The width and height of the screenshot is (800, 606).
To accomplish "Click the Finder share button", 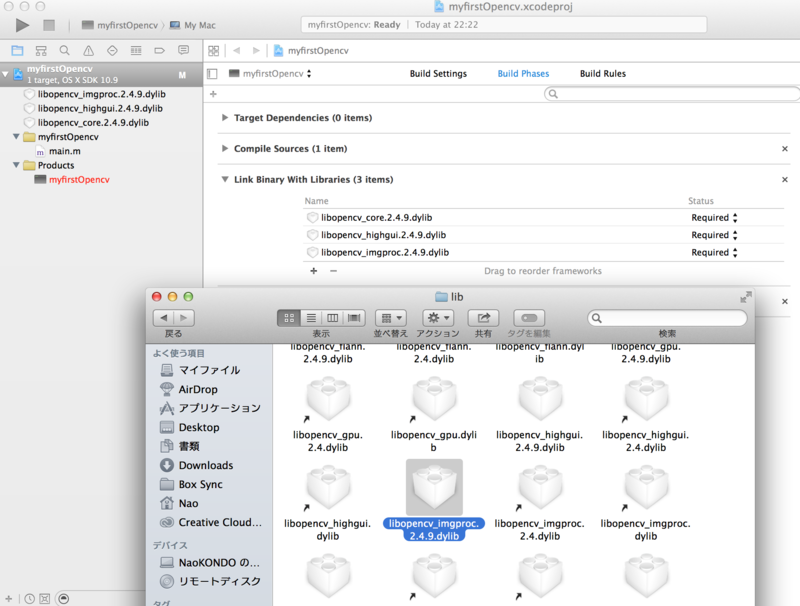I will [x=483, y=318].
